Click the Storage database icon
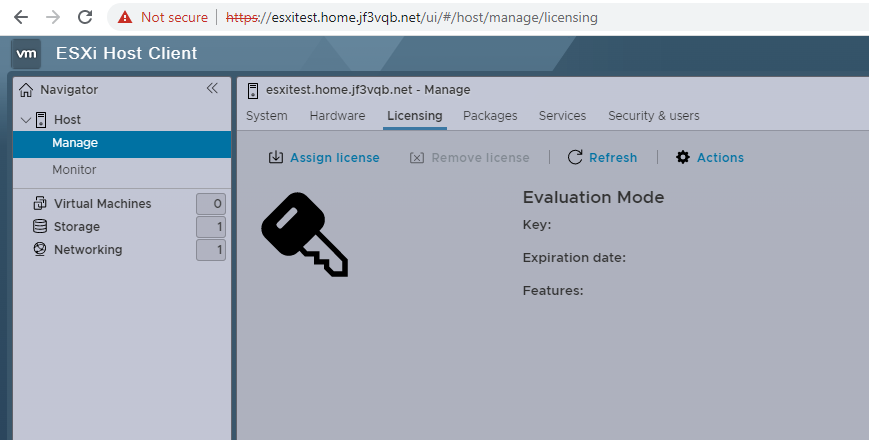 click(x=40, y=226)
